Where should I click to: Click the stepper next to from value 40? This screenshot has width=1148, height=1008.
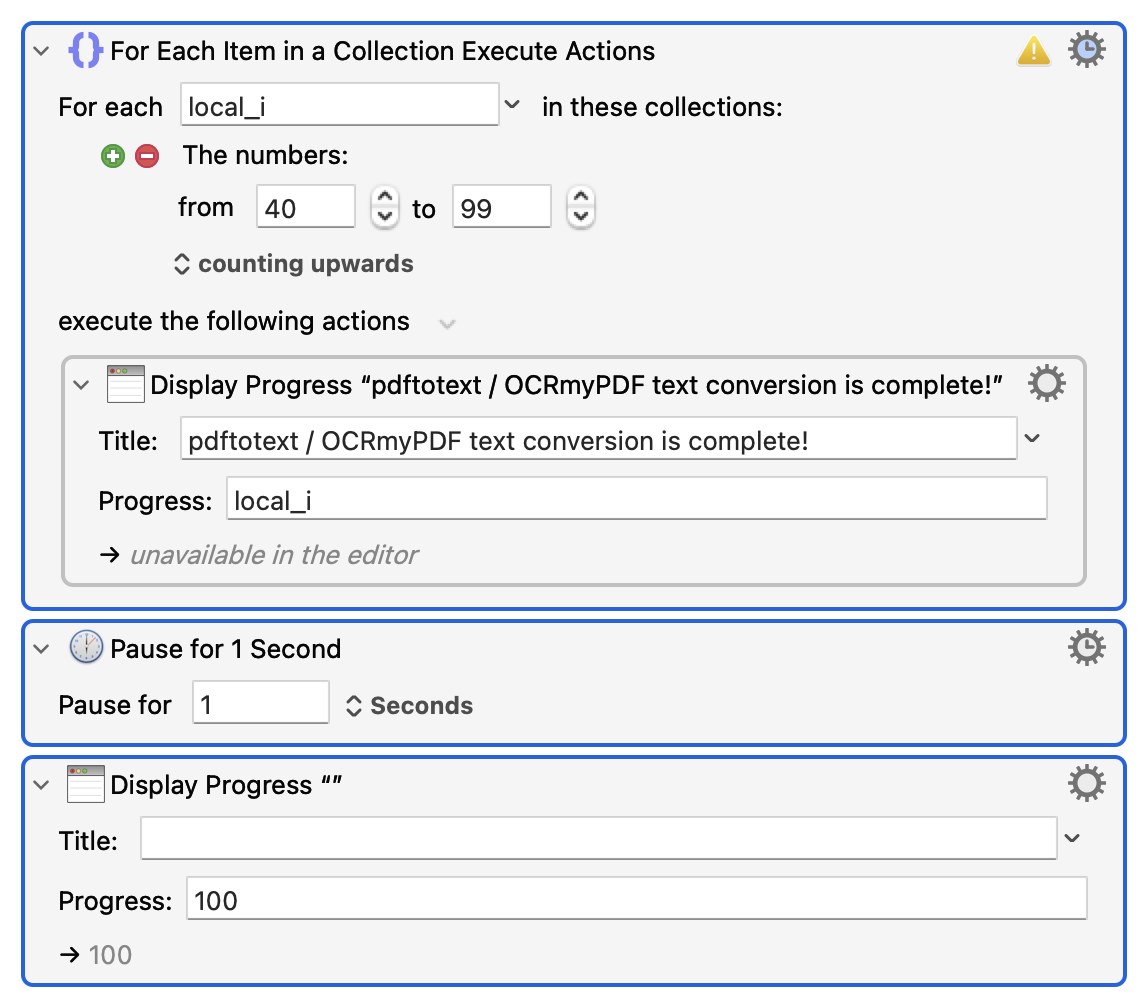point(384,208)
